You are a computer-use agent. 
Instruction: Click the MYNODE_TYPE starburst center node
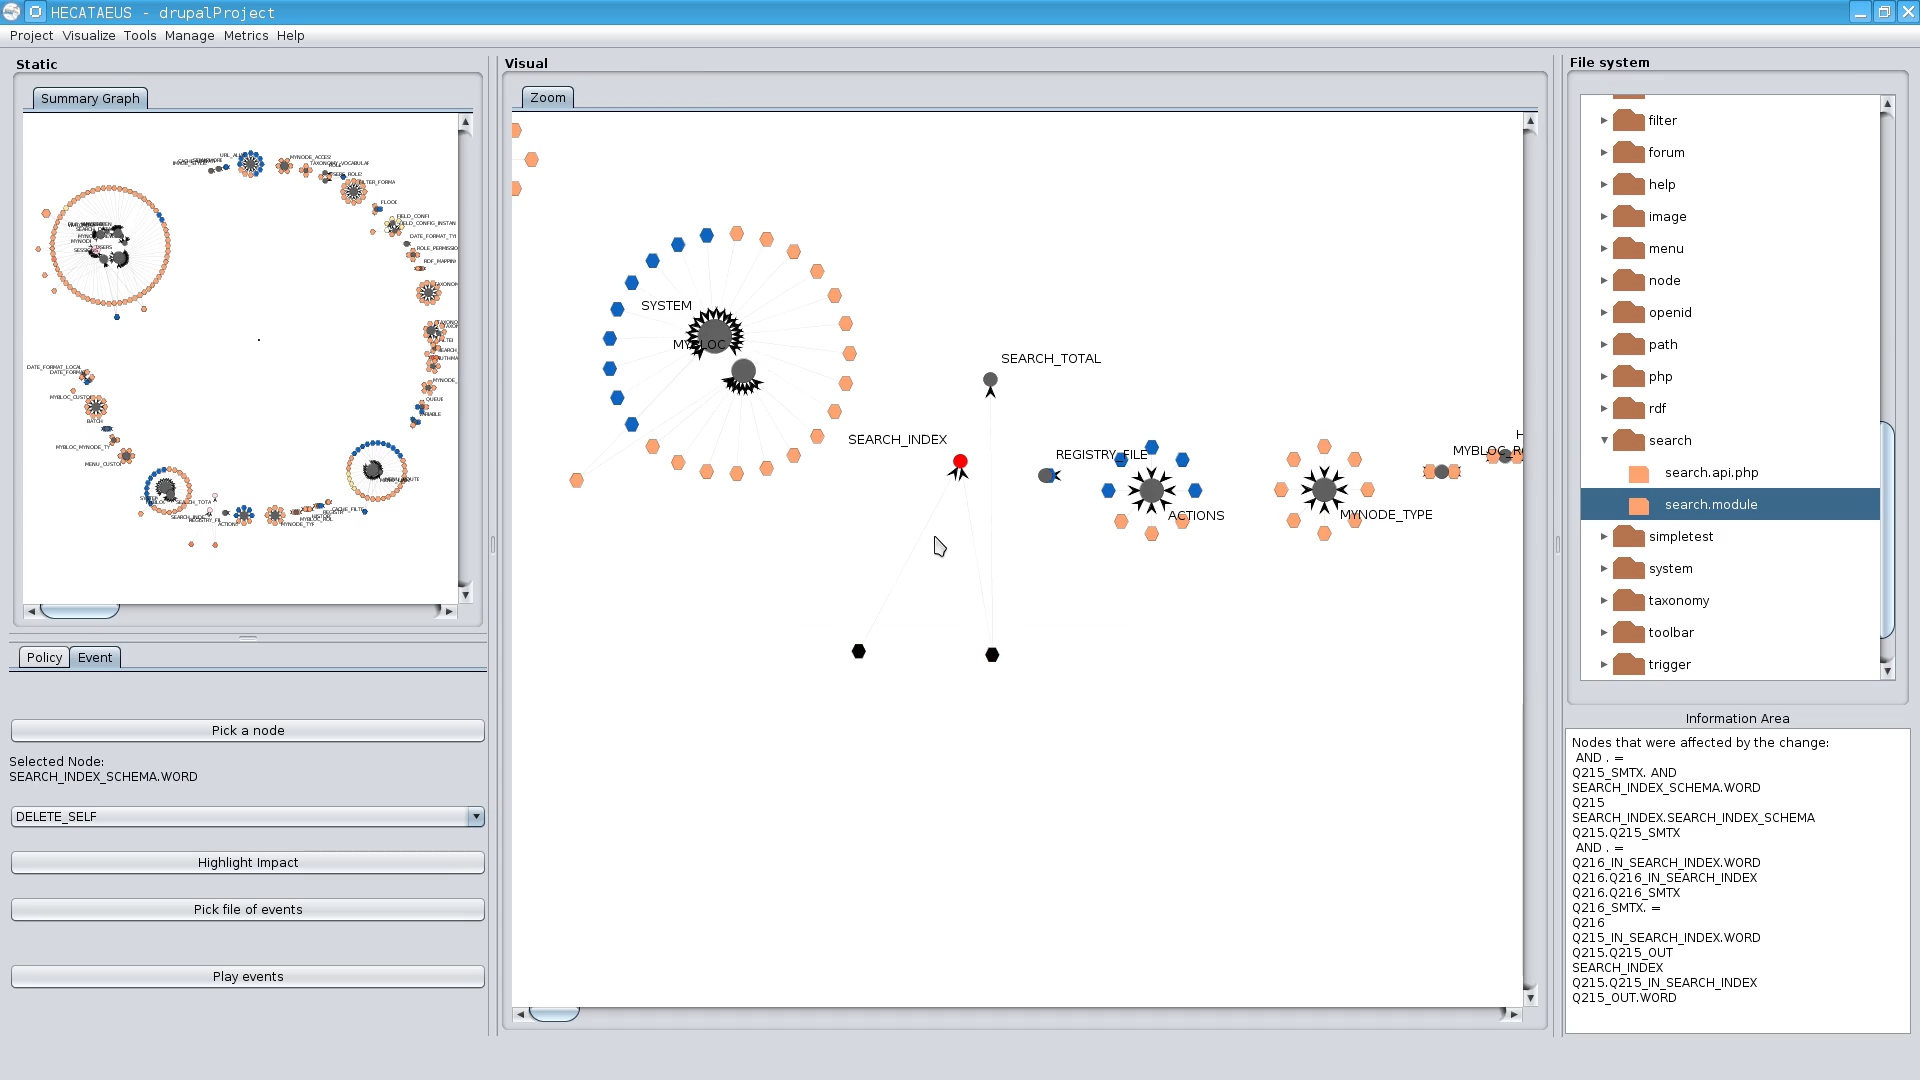pyautogui.click(x=1324, y=490)
